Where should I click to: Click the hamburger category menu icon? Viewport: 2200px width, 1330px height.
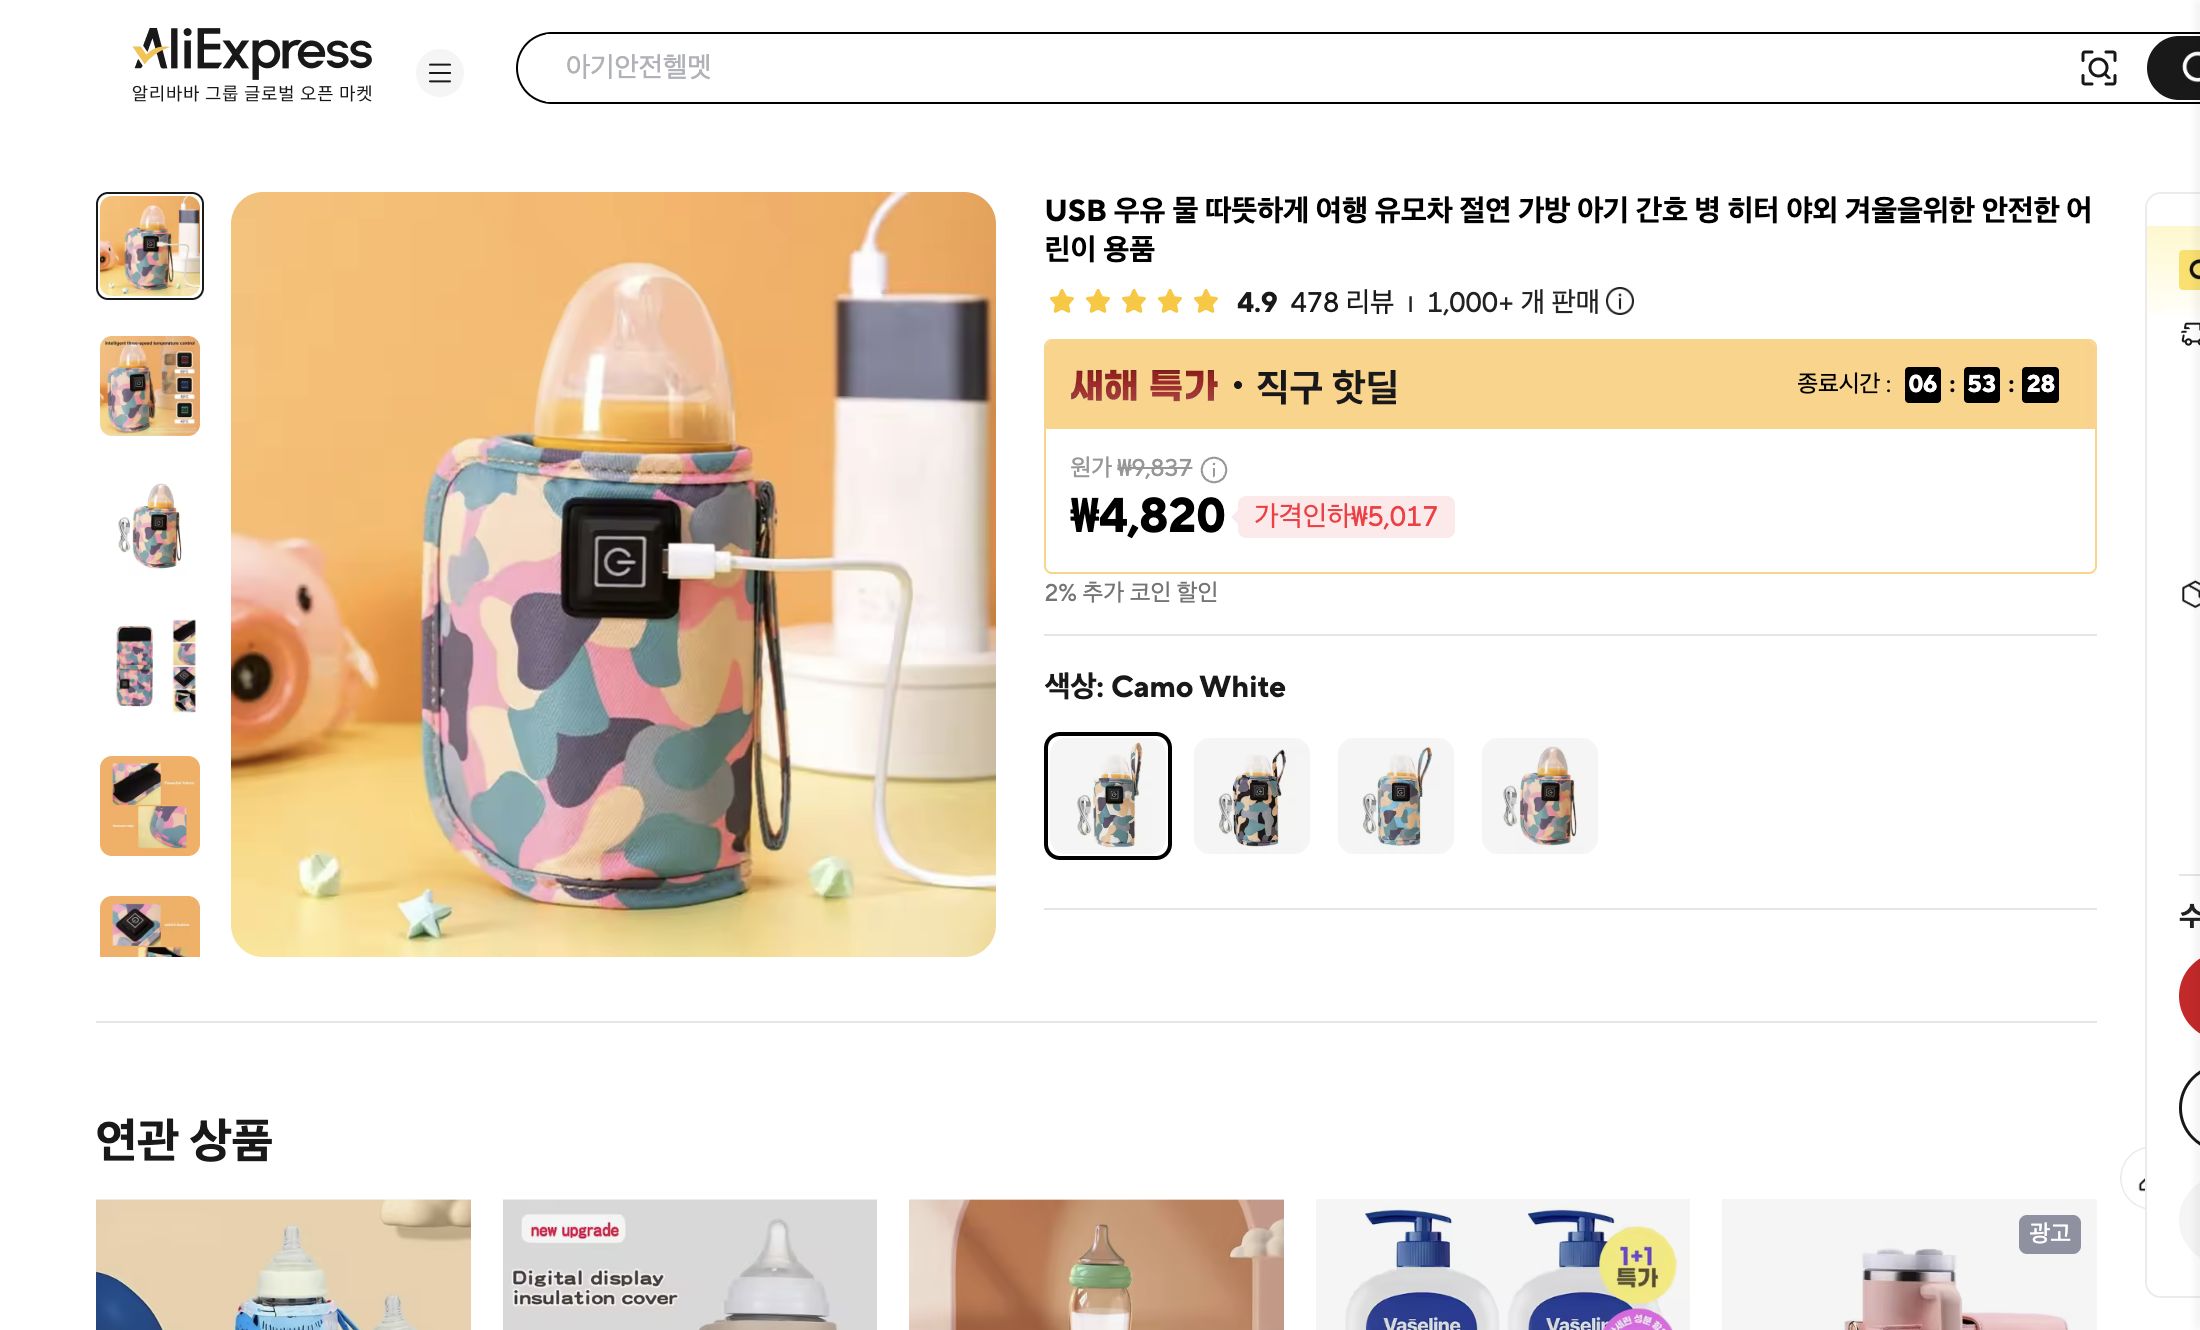click(440, 73)
